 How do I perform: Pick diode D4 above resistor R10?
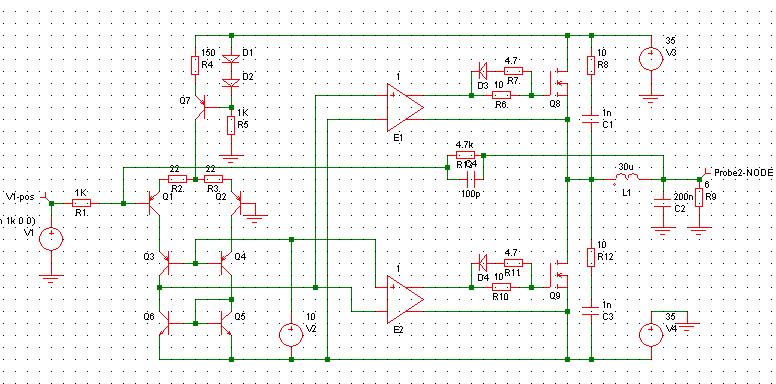[484, 263]
